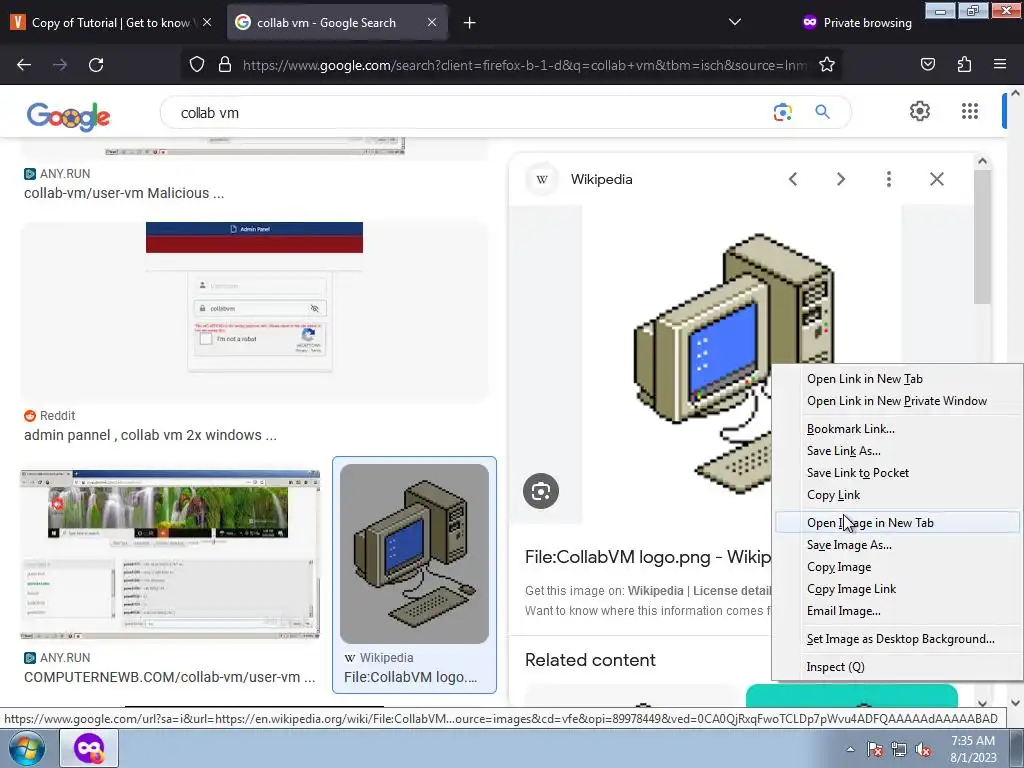The image size is (1024, 768).
Task: Open 'admin pannel , collab vm 2x windows' link
Action: tap(150, 435)
